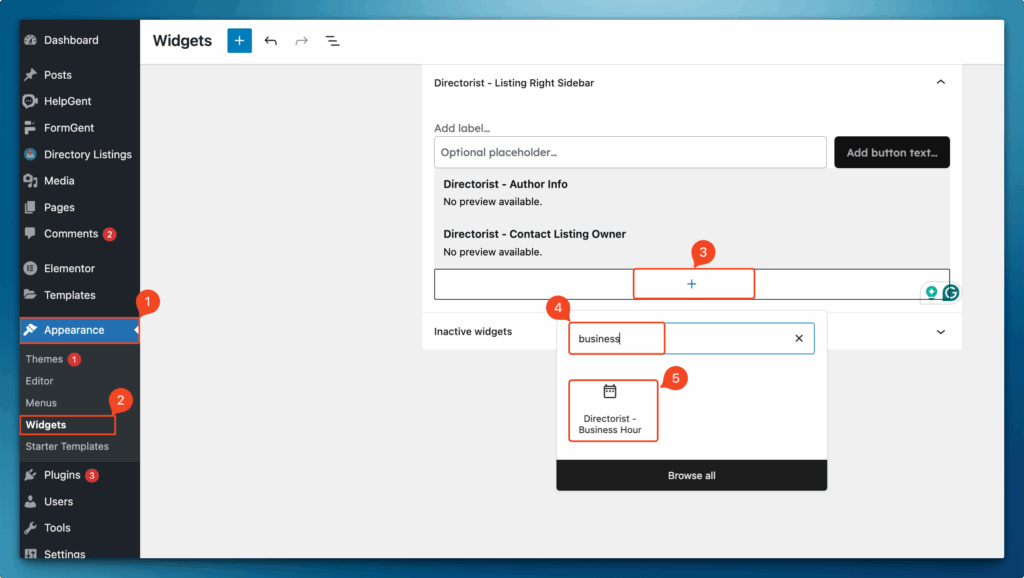Open Themes submenu link
The image size is (1024, 578).
click(44, 359)
